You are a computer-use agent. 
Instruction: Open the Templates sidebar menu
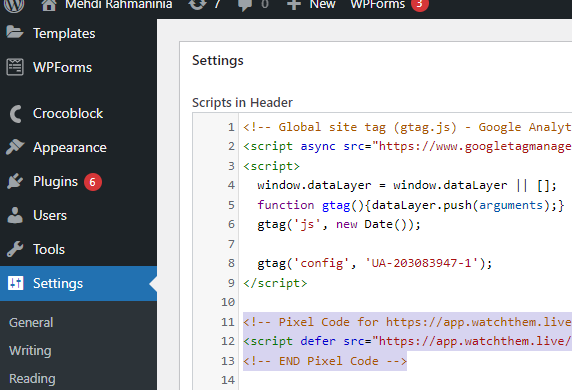[x=64, y=34]
